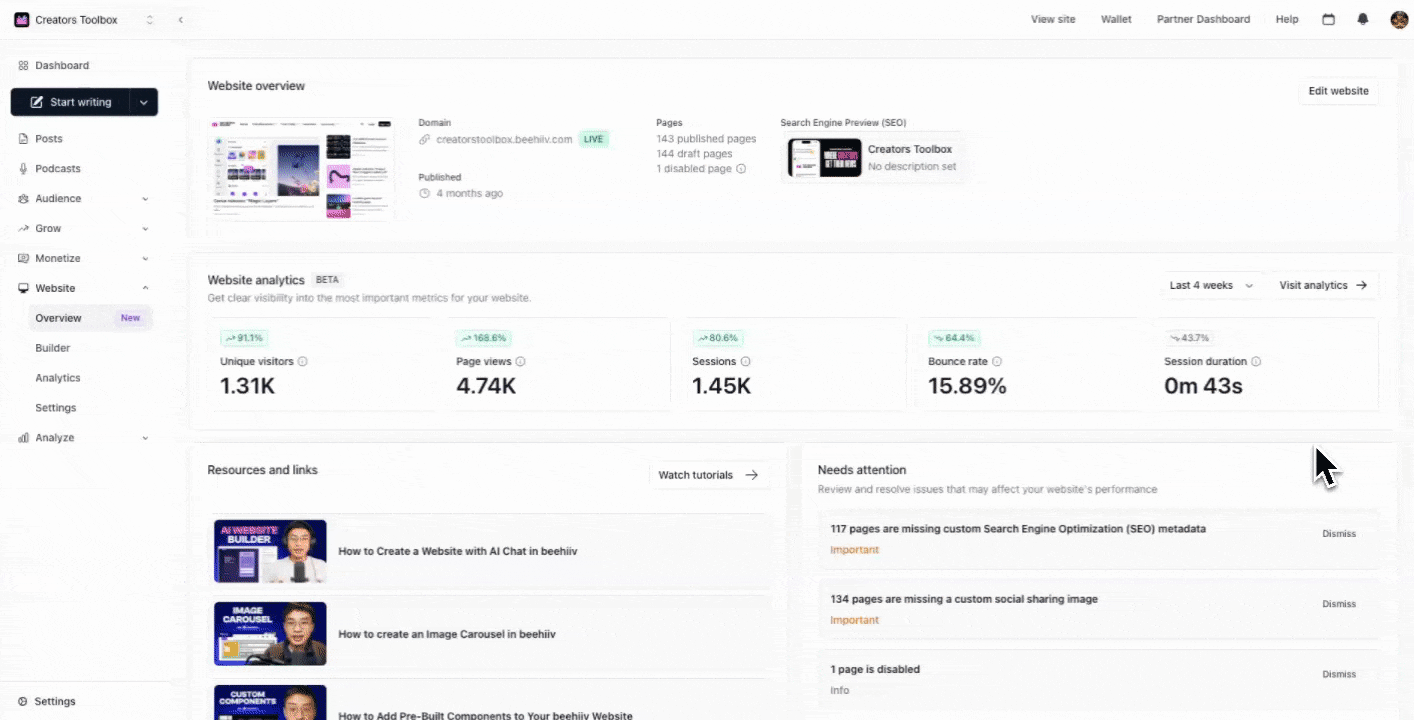Image resolution: width=1414 pixels, height=720 pixels.
Task: Open the website preview thumbnail
Action: (x=301, y=170)
